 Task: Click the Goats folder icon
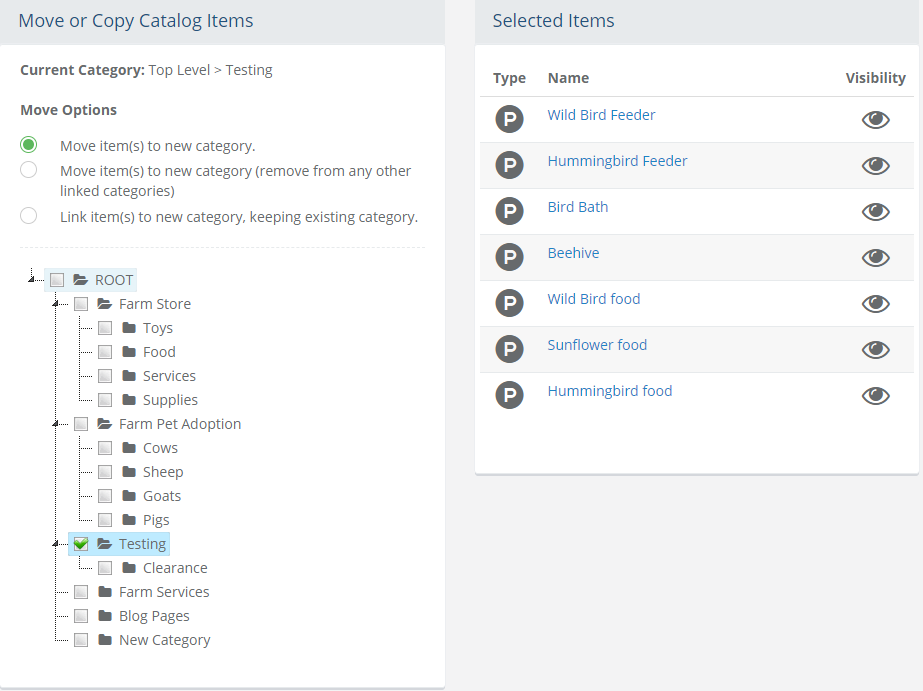coord(129,496)
